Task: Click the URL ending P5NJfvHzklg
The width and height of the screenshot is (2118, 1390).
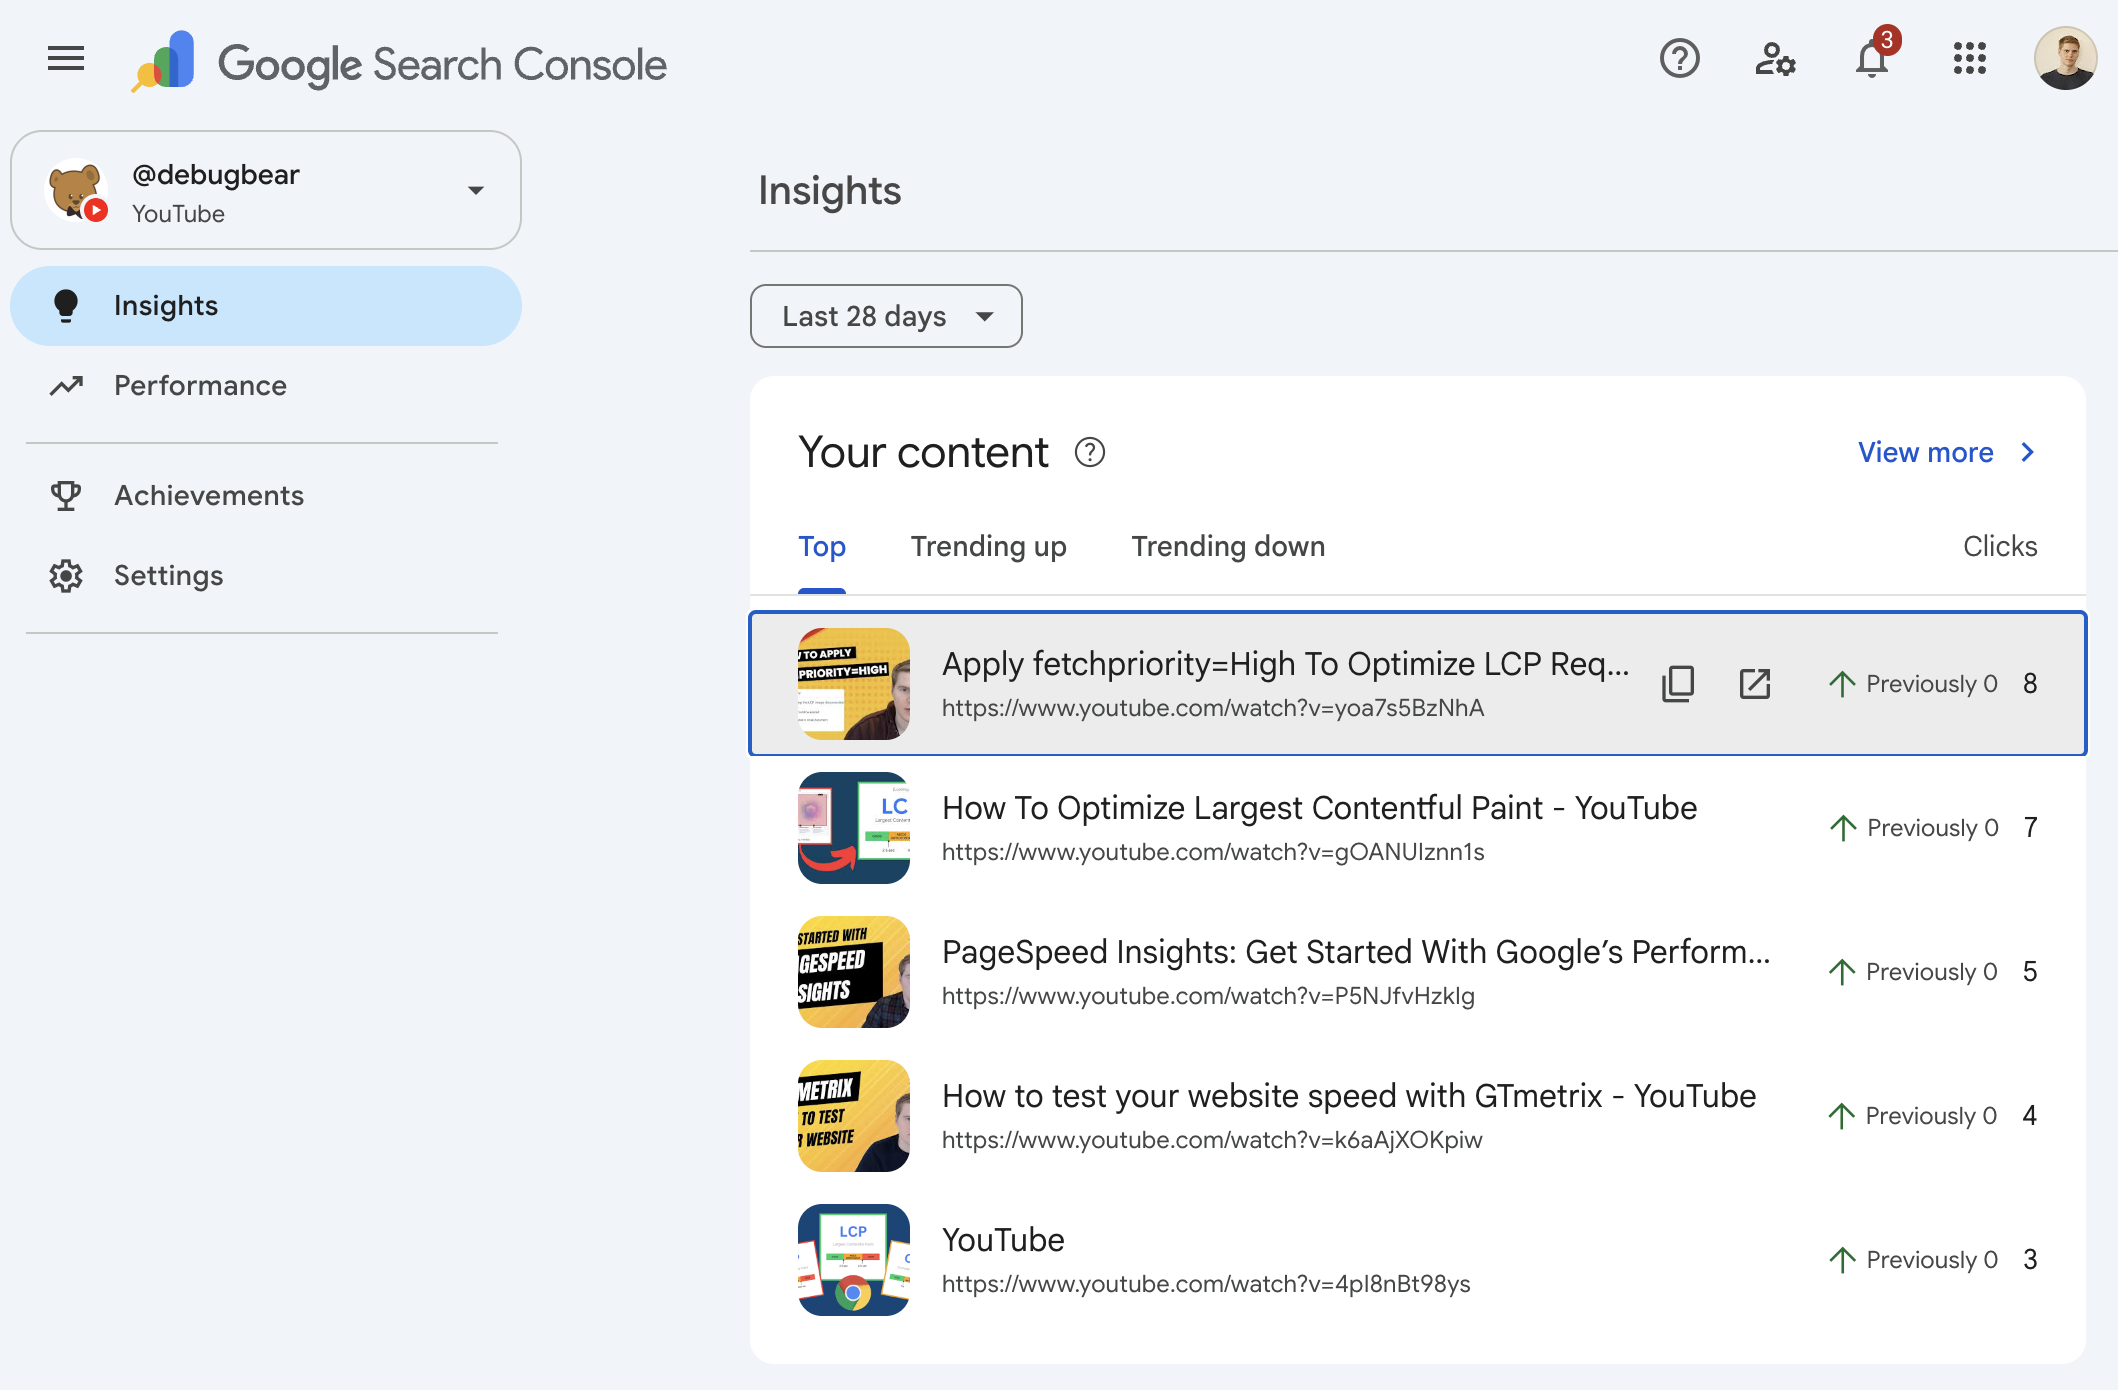Action: [1208, 996]
